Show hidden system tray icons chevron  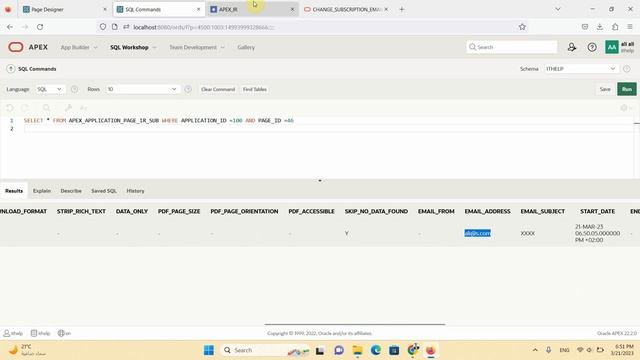[x=535, y=350]
